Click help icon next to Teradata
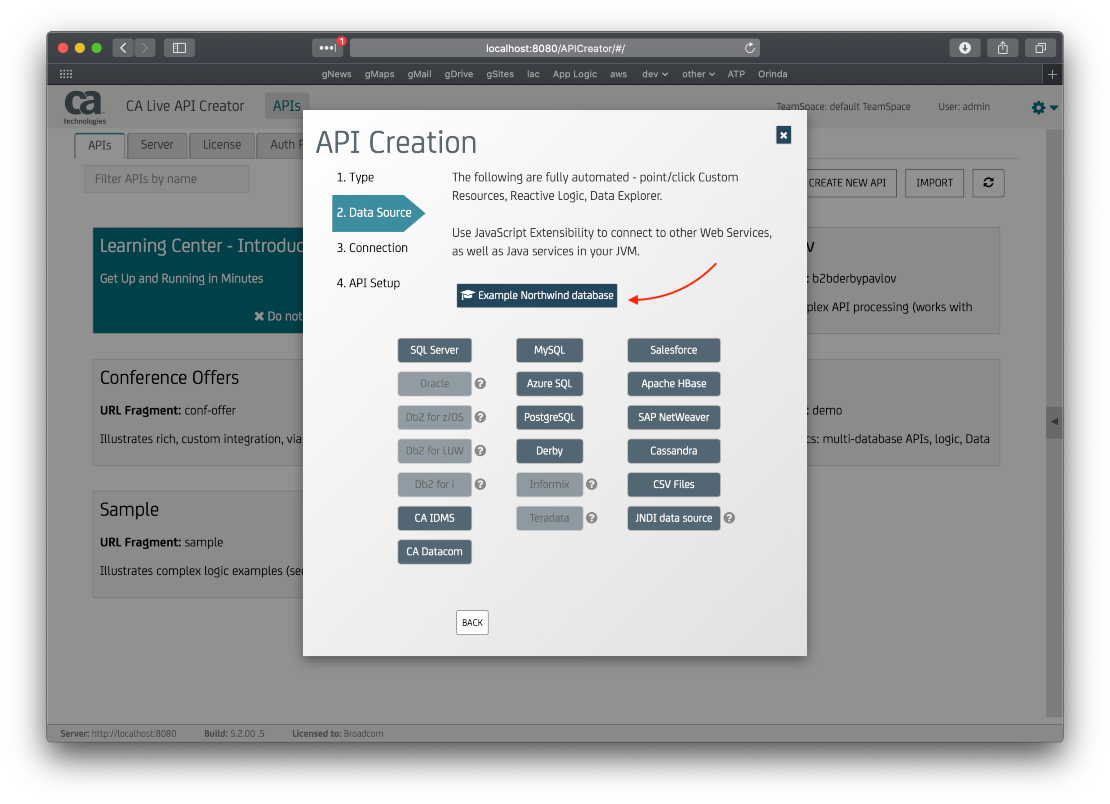The image size is (1110, 804). pyautogui.click(x=591, y=518)
